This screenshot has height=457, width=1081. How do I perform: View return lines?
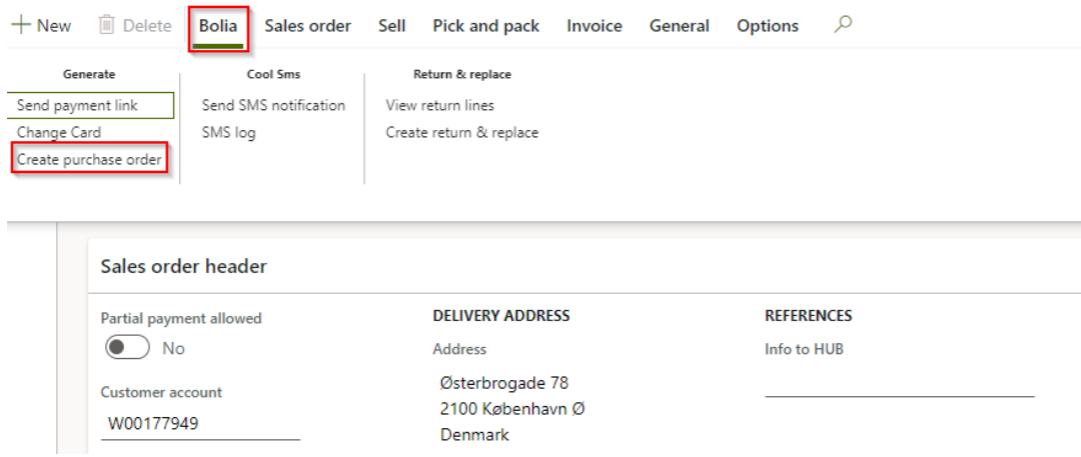440,105
